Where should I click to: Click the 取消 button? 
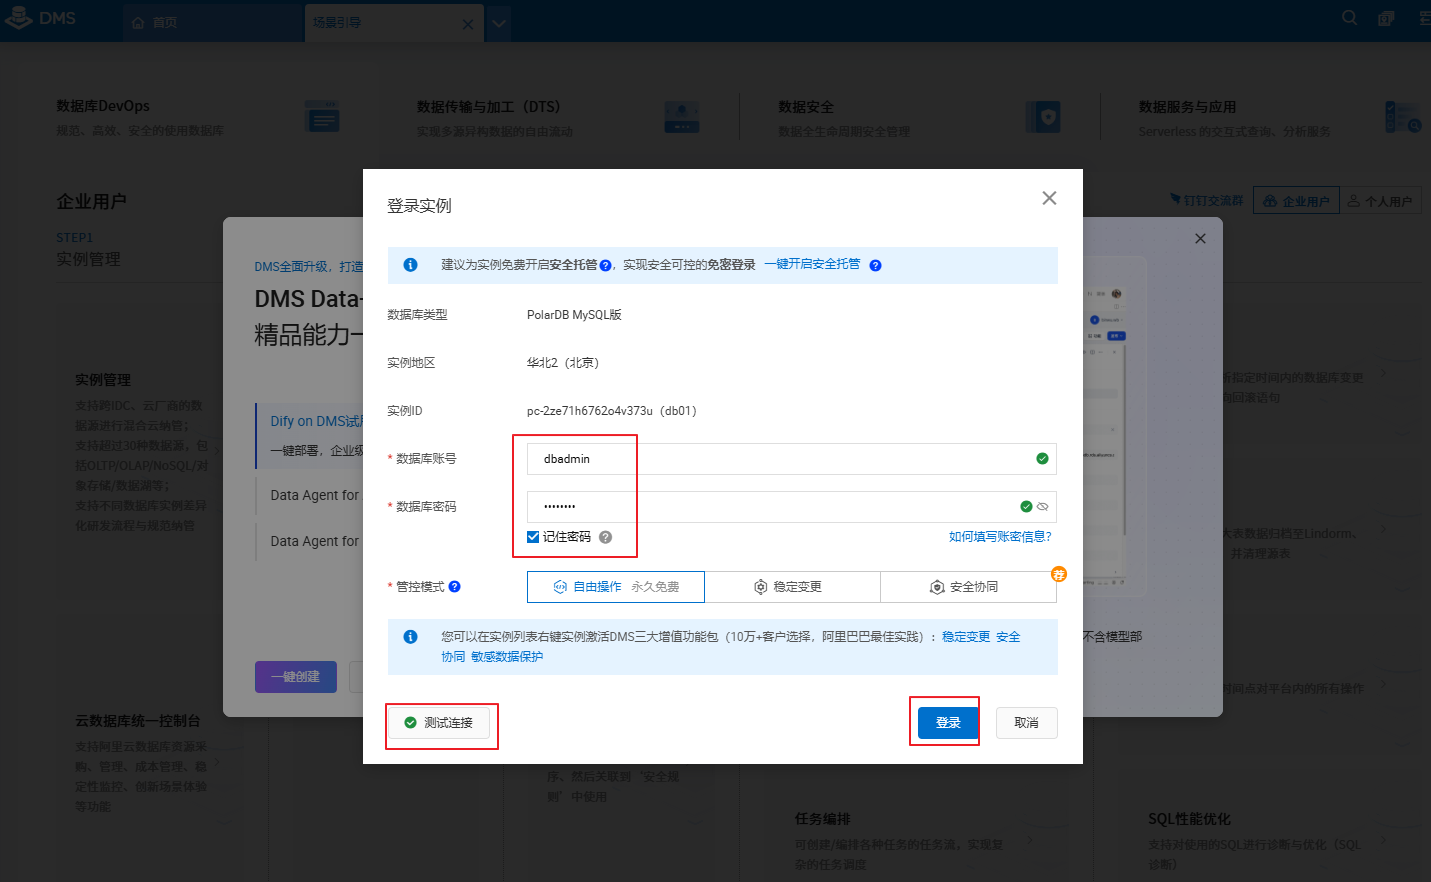1027,723
